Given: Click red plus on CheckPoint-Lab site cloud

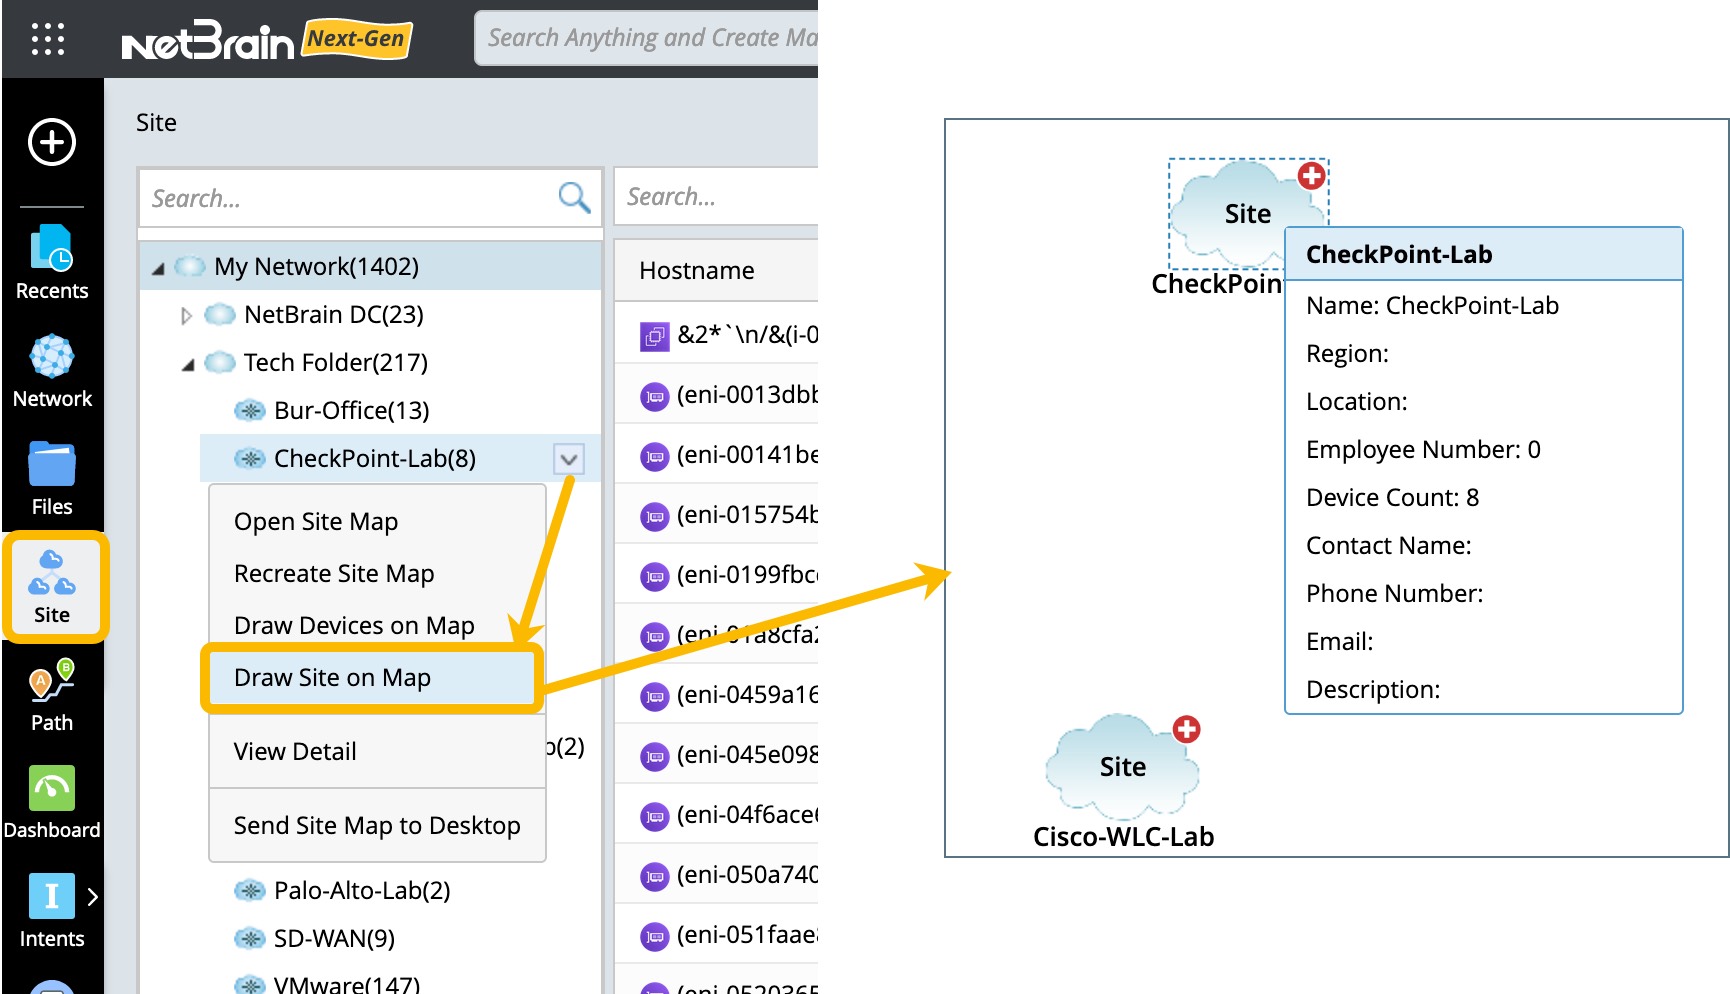Looking at the screenshot, I should pos(1311,177).
